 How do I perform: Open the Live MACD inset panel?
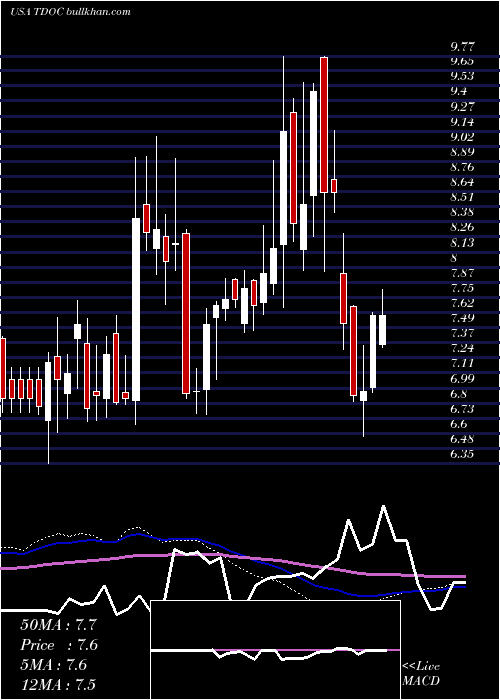click(275, 650)
